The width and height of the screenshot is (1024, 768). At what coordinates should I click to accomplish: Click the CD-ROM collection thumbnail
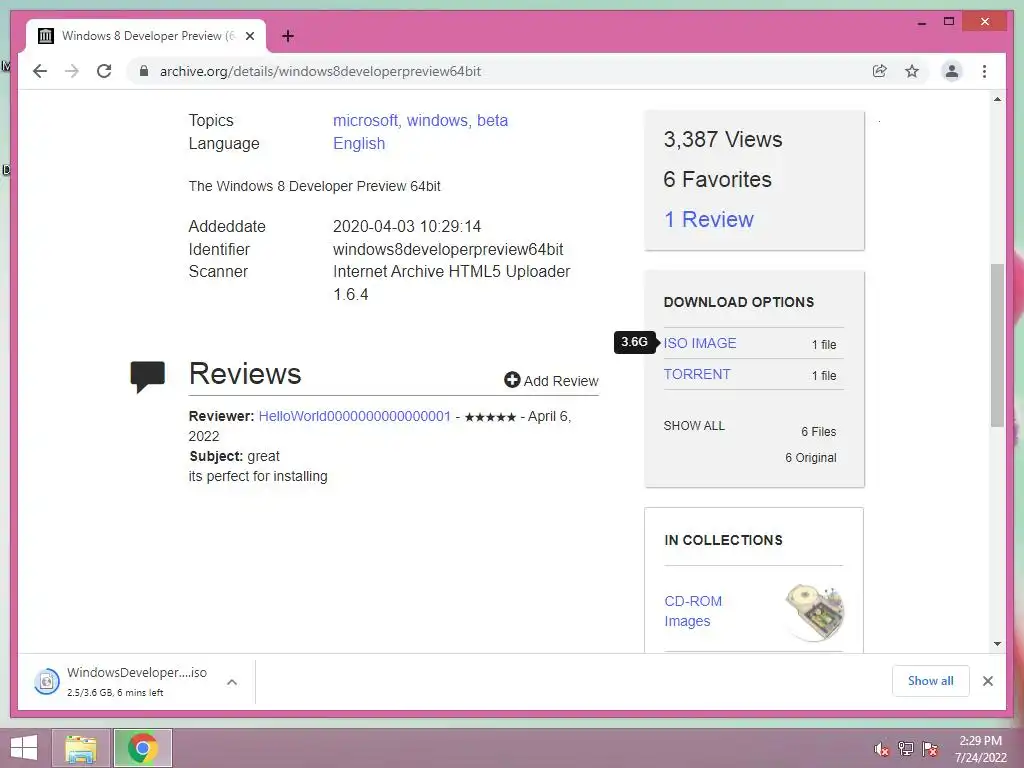[814, 612]
